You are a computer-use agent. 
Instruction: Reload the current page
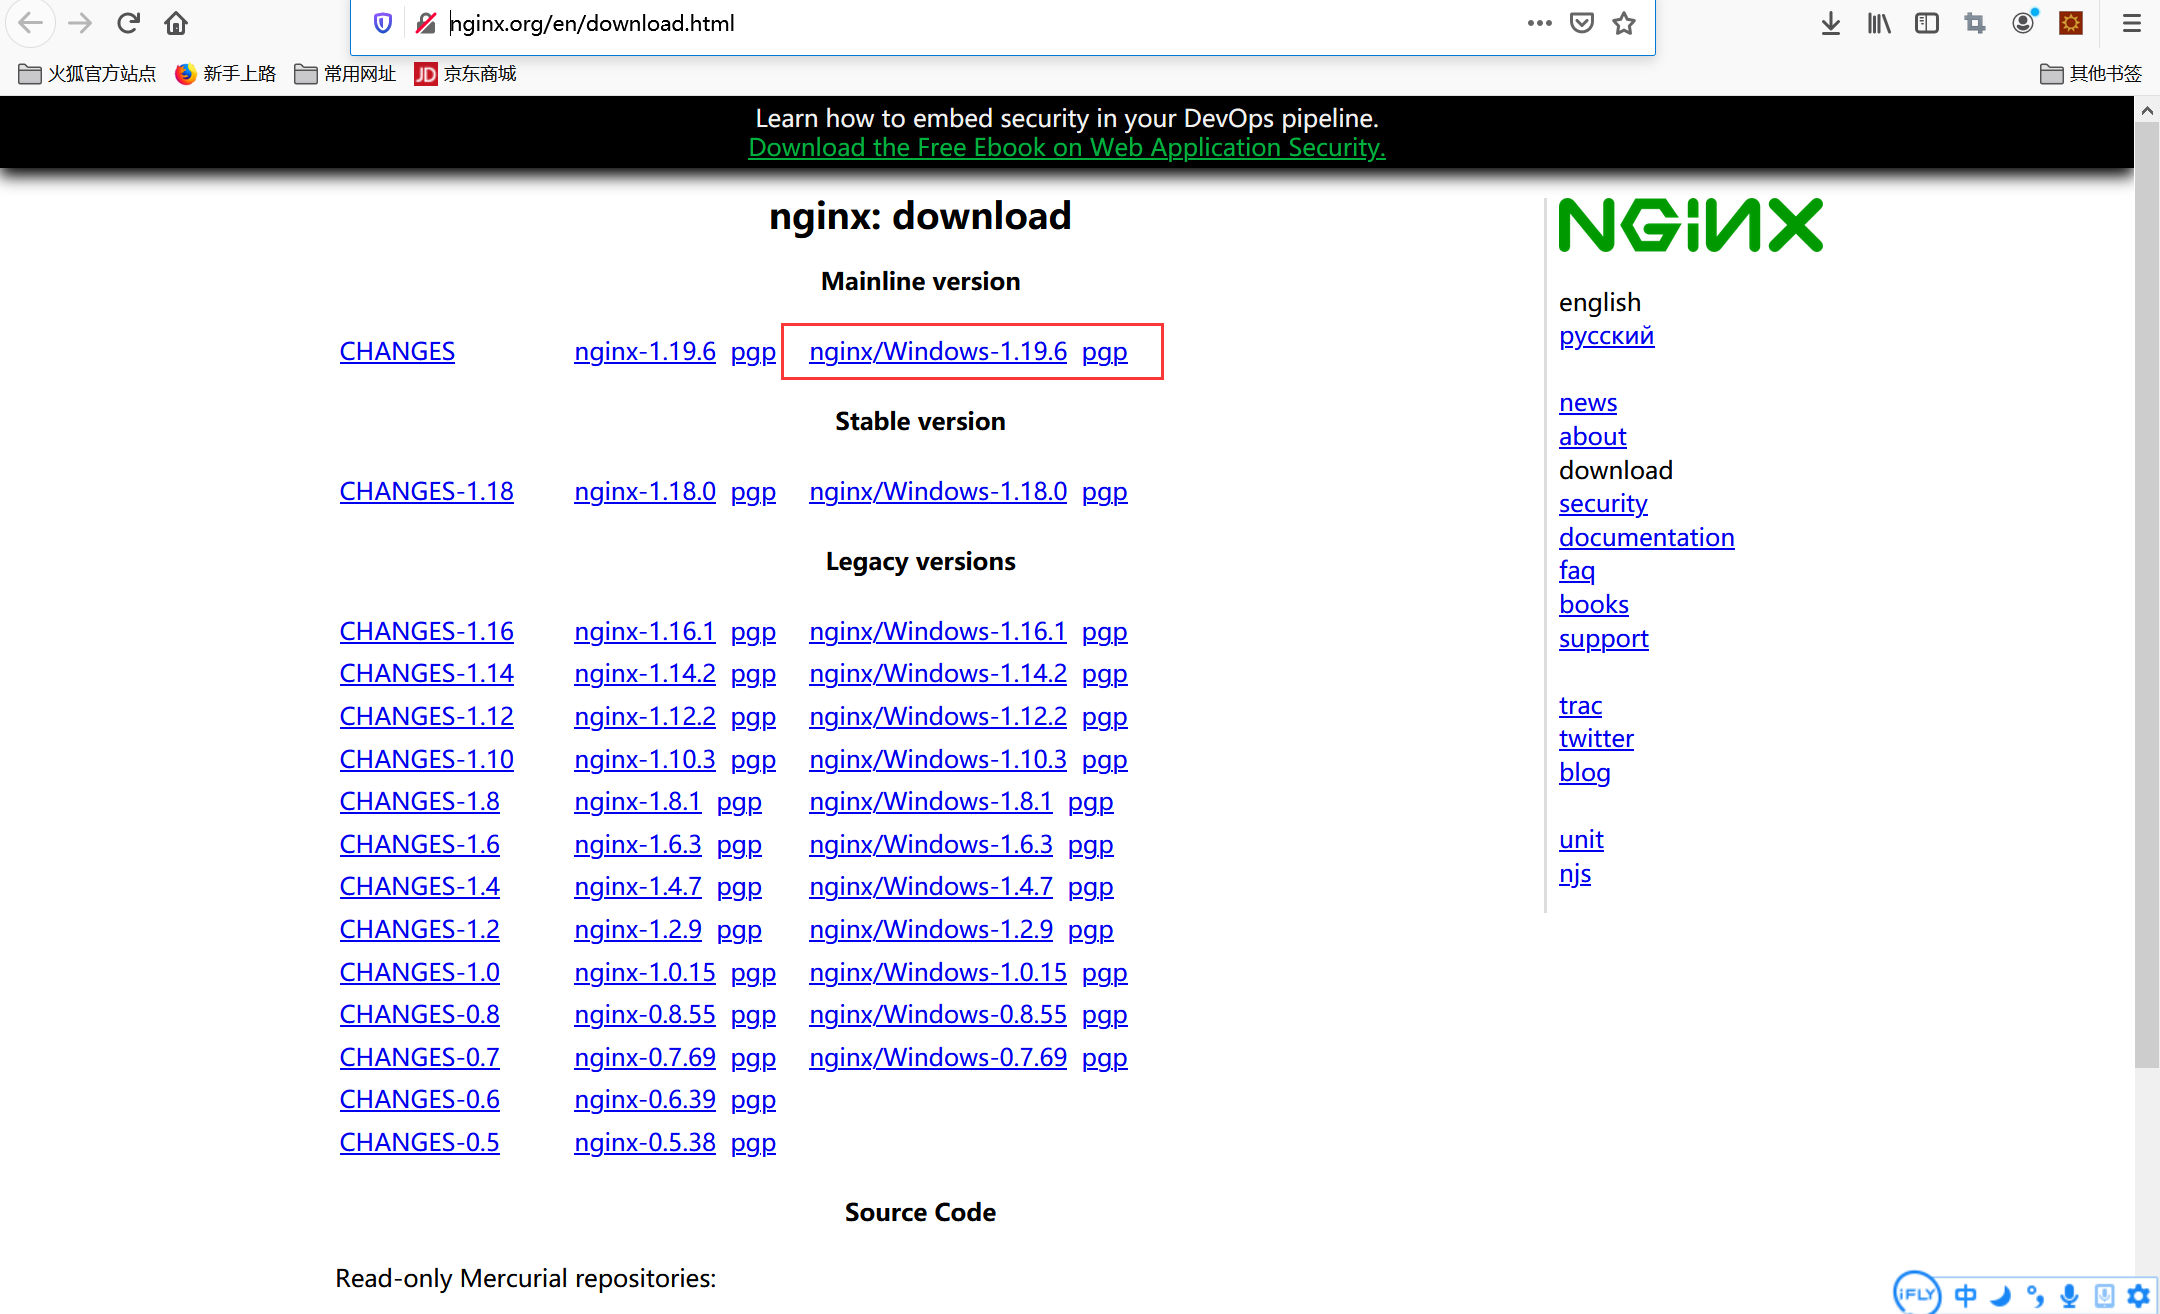click(128, 23)
